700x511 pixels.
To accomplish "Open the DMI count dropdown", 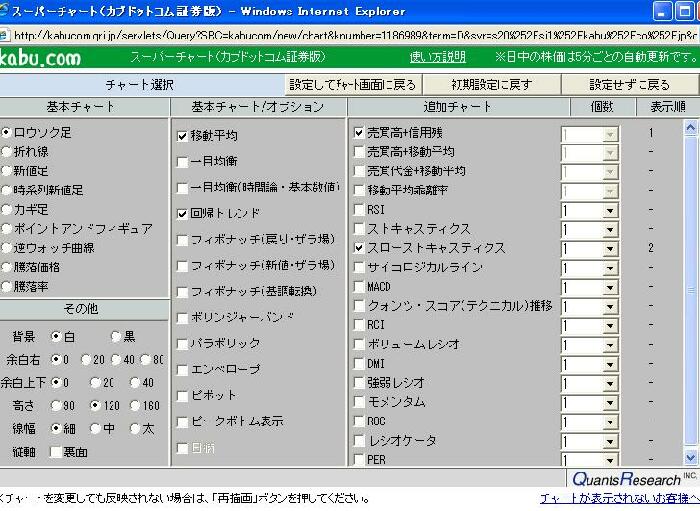I will (610, 364).
